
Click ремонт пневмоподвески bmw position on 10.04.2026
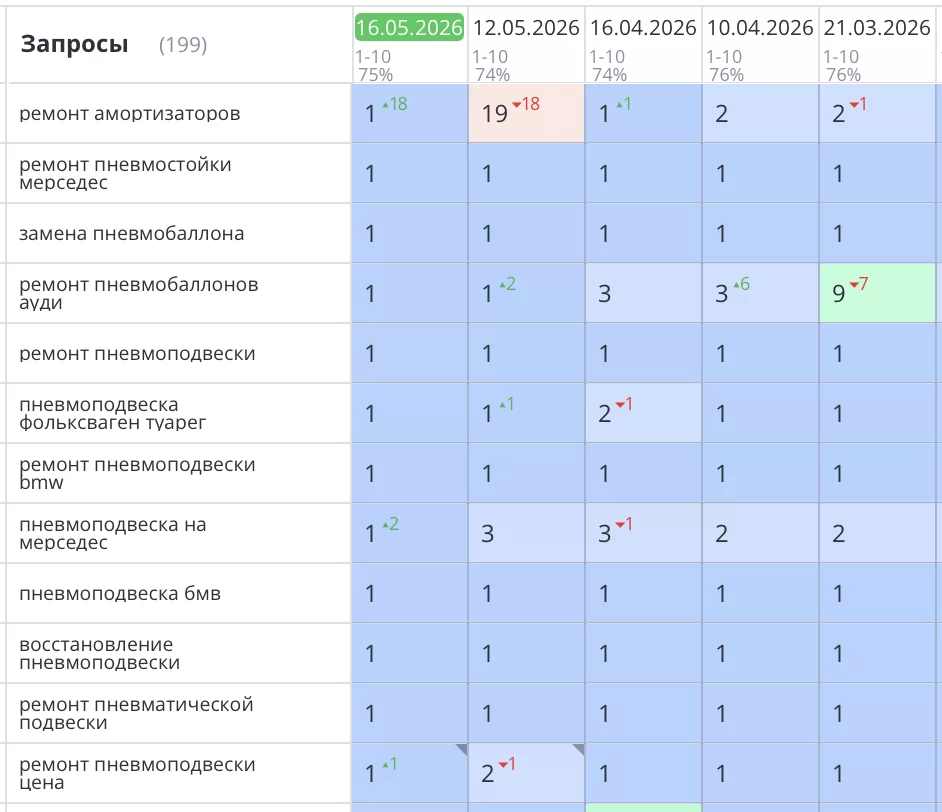pos(760,474)
